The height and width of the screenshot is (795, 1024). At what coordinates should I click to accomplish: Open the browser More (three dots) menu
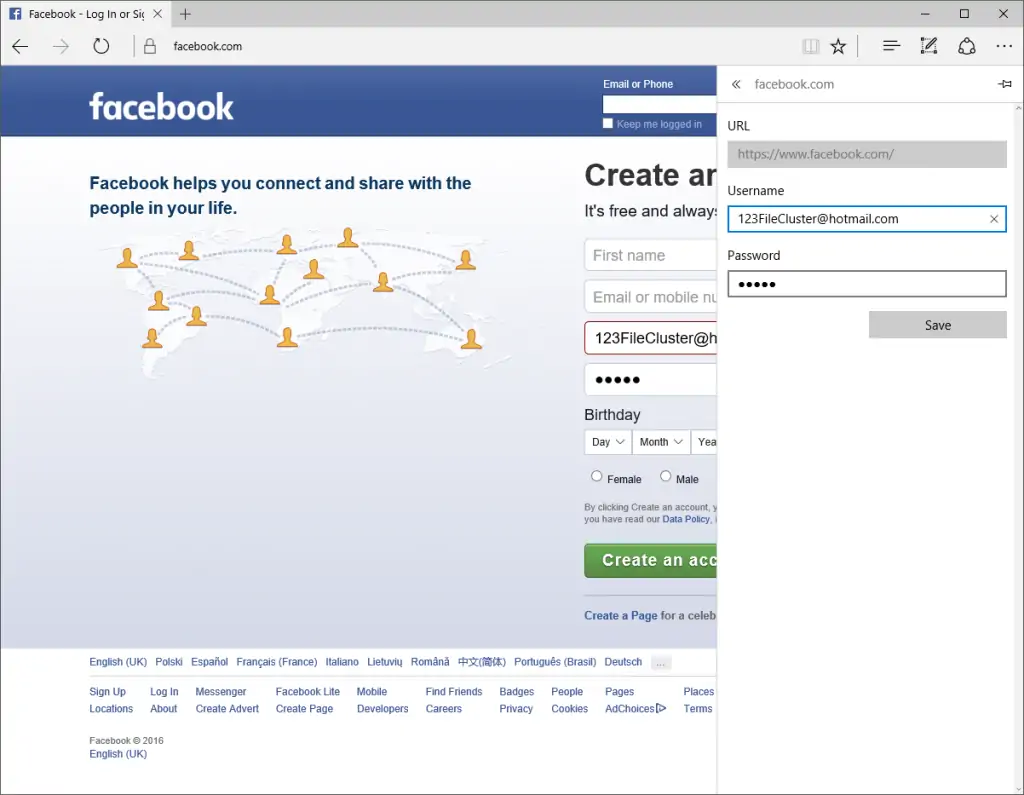point(1004,46)
